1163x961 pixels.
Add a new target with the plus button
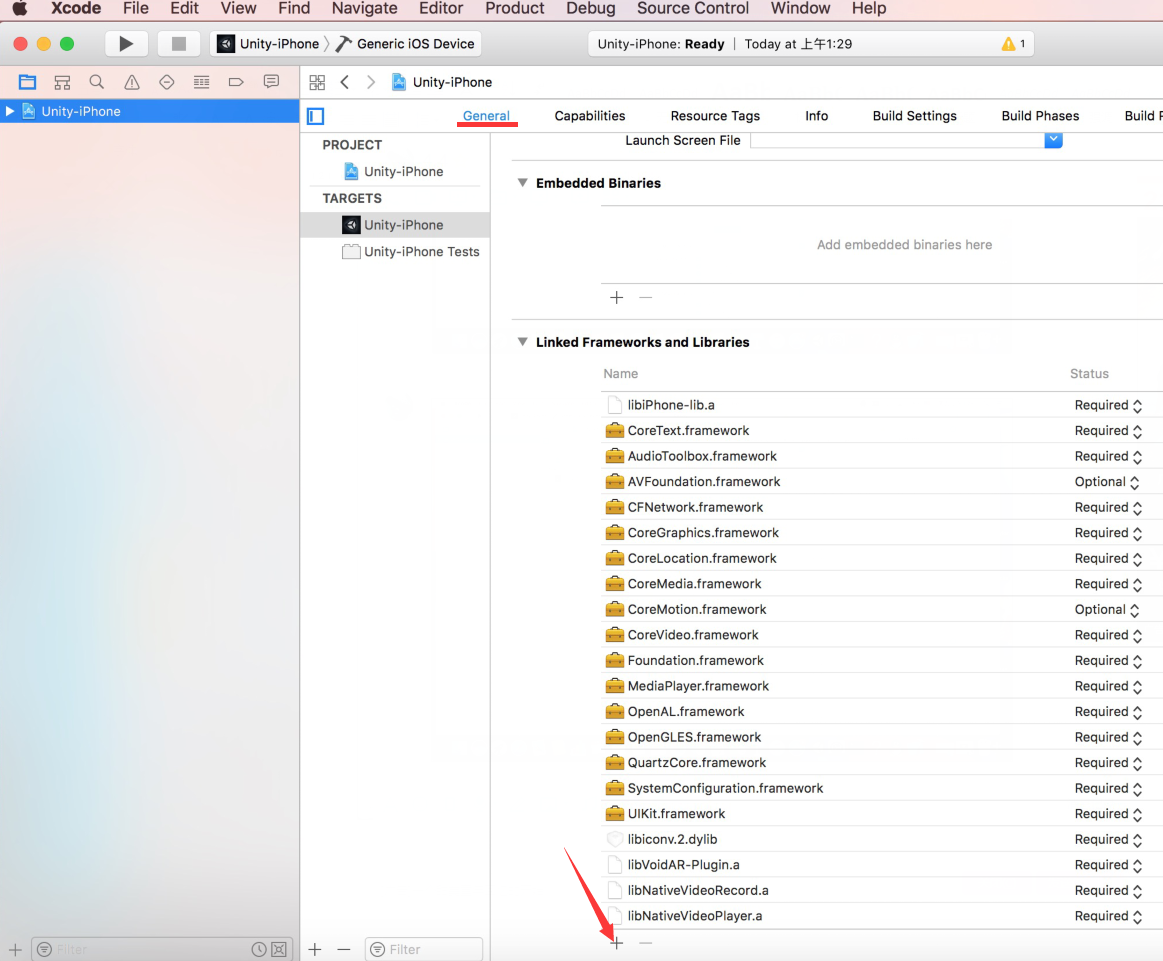[x=315, y=949]
